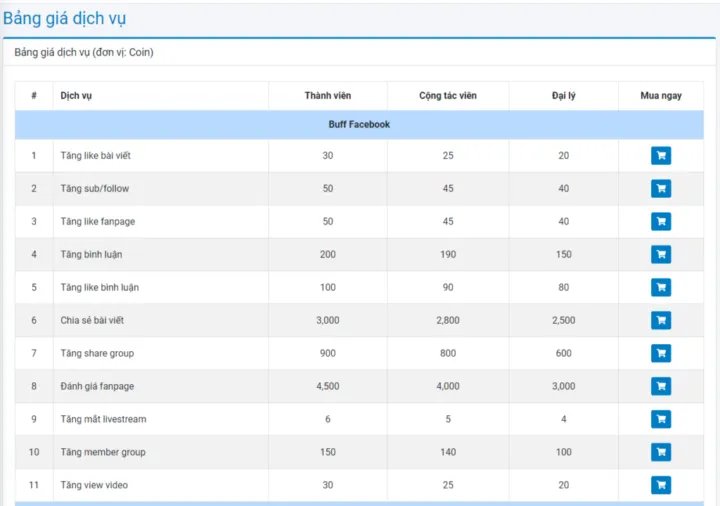This screenshot has height=506, width=720.
Task: Click the Đánh giá fanpage service name
Action: pos(96,386)
